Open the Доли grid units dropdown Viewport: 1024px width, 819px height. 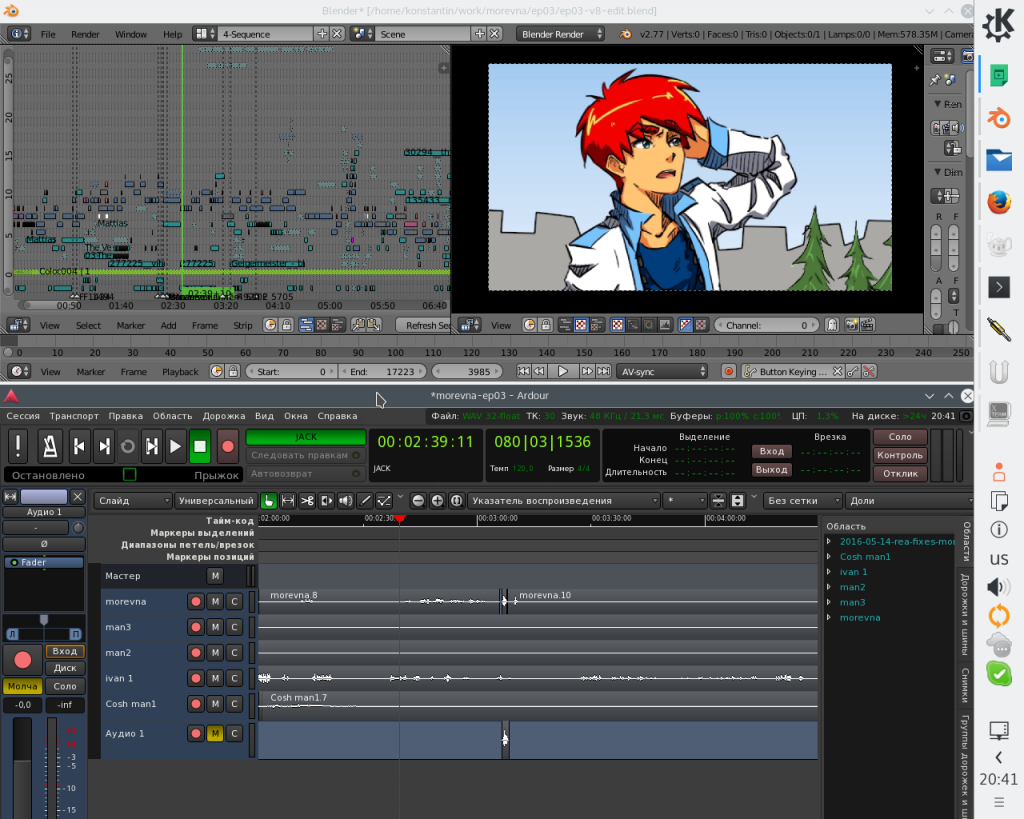tap(910, 501)
